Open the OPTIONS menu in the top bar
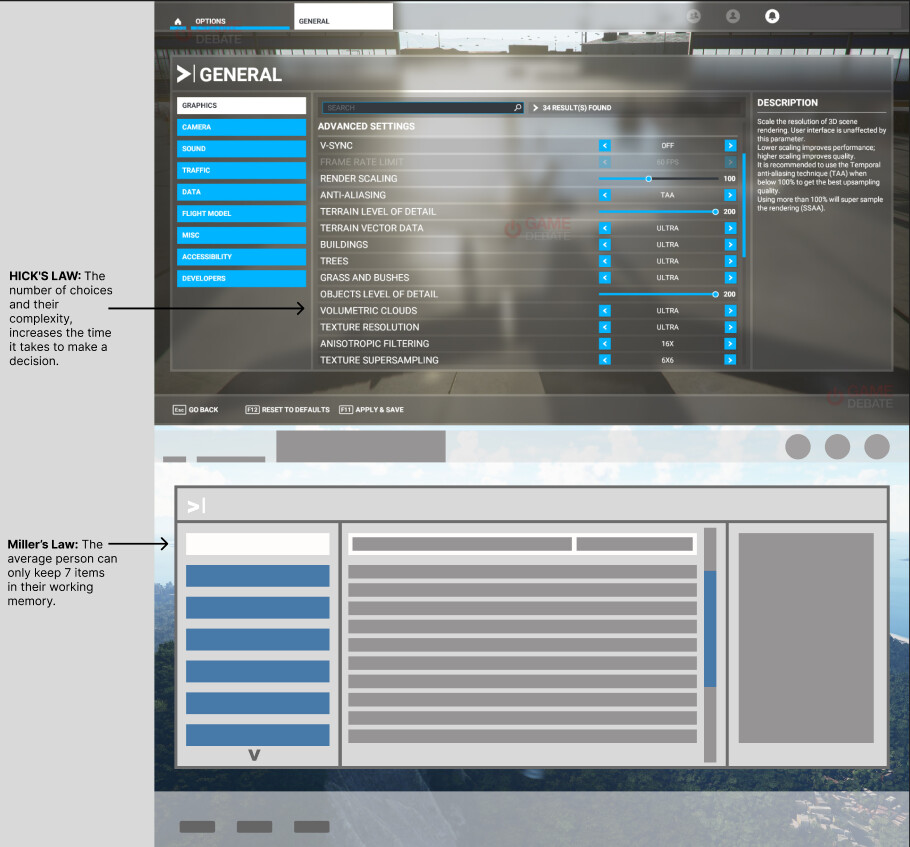 pos(211,19)
